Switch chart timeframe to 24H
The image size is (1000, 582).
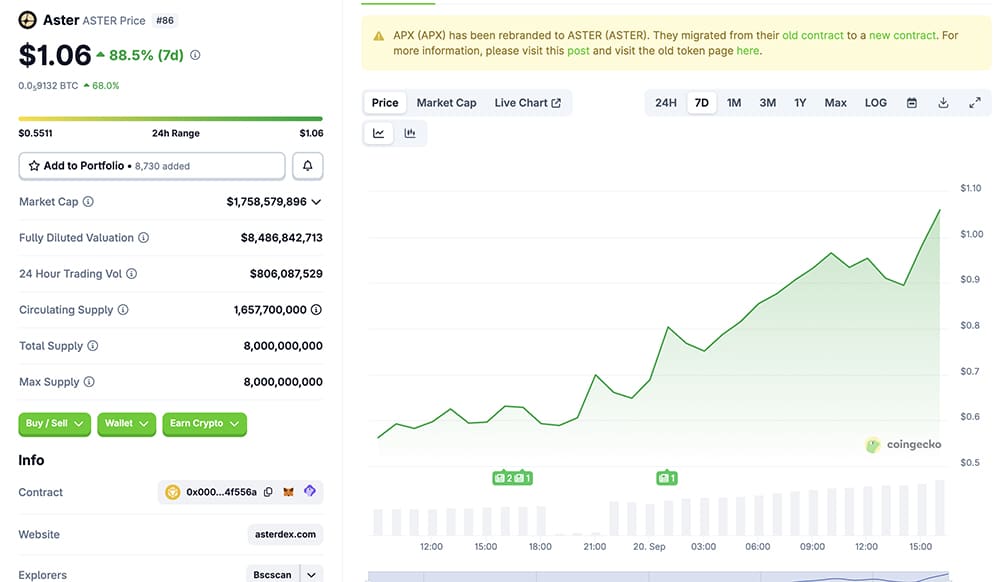(x=666, y=102)
